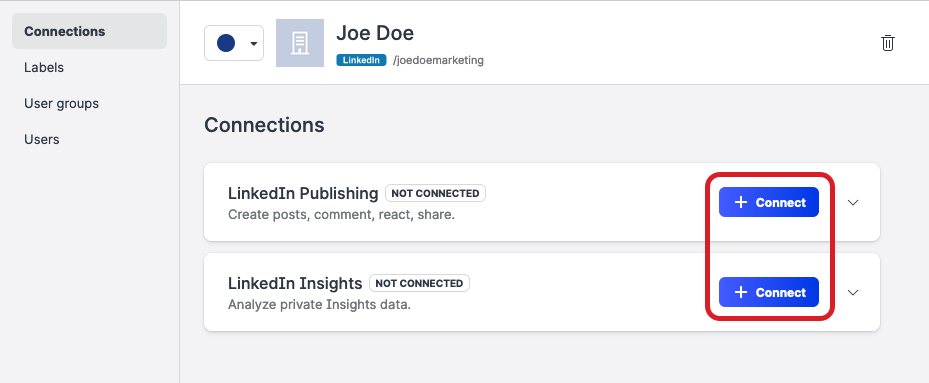The image size is (929, 383).
Task: Delete profile using the trash icon
Action: [888, 43]
